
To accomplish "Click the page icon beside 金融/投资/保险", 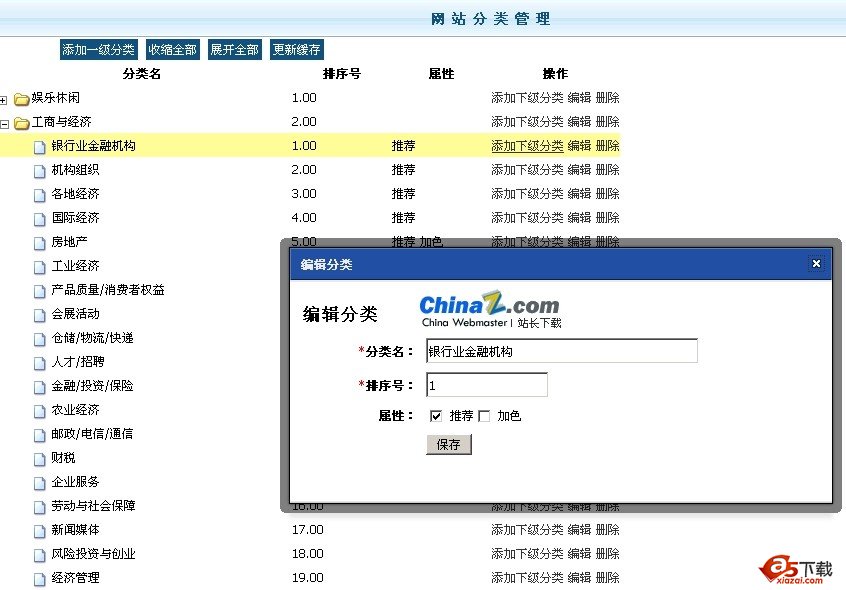I will pos(39,387).
